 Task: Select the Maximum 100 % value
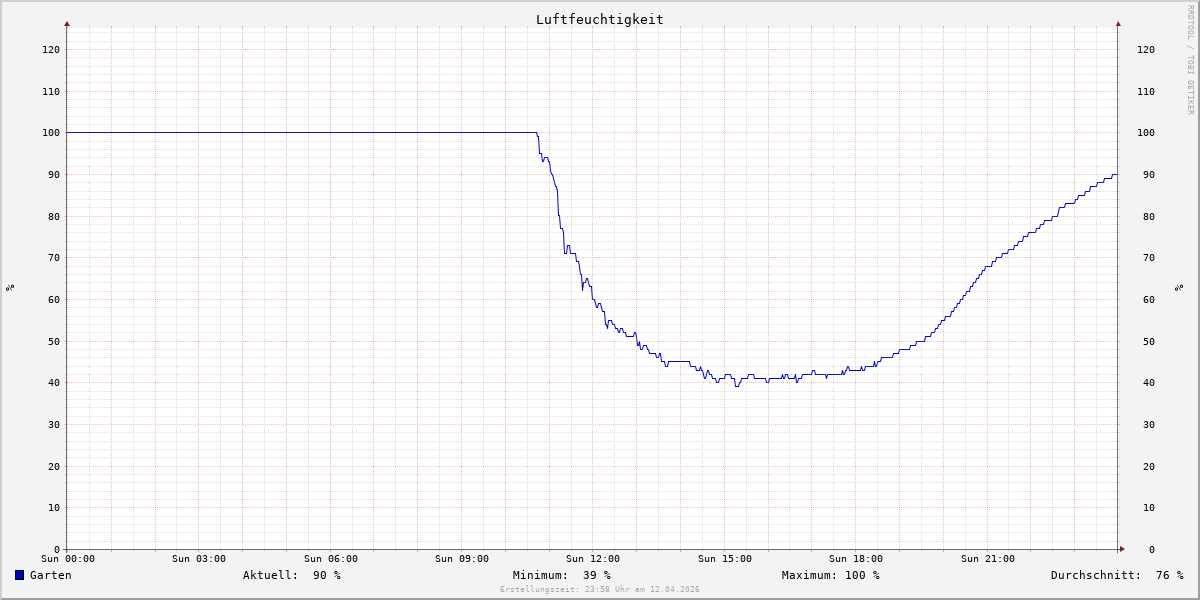point(861,575)
